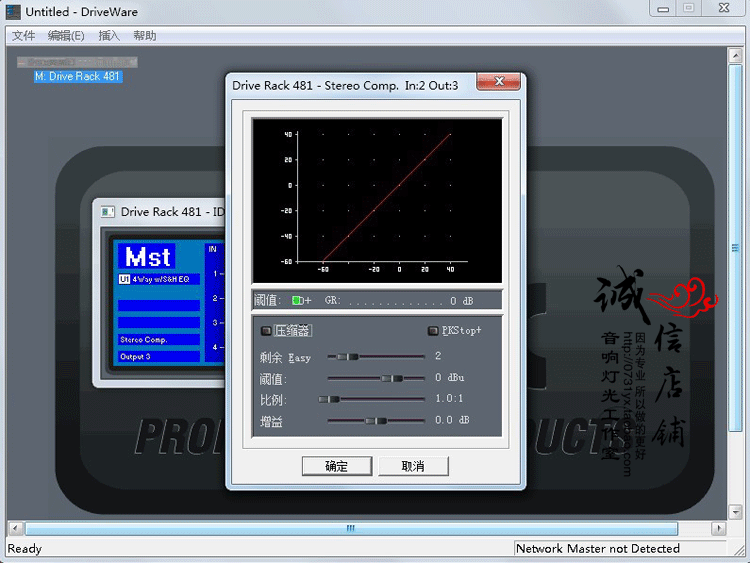Click the compressor curve graph
Image resolution: width=750 pixels, height=563 pixels.
pos(377,200)
